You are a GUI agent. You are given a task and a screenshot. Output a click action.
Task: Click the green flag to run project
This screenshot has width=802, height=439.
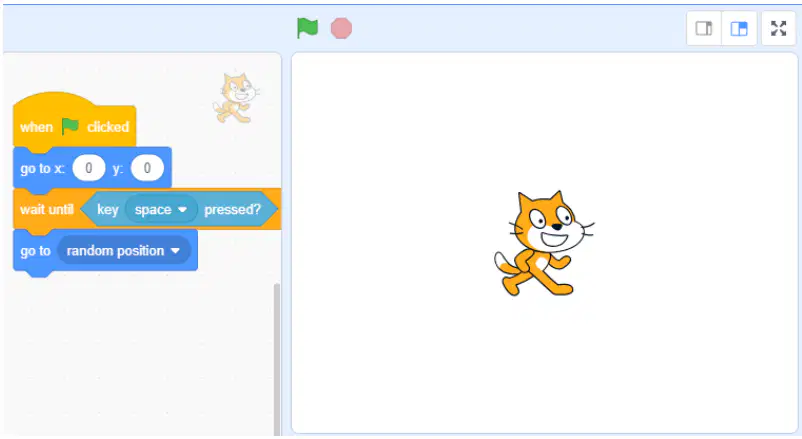(x=307, y=28)
